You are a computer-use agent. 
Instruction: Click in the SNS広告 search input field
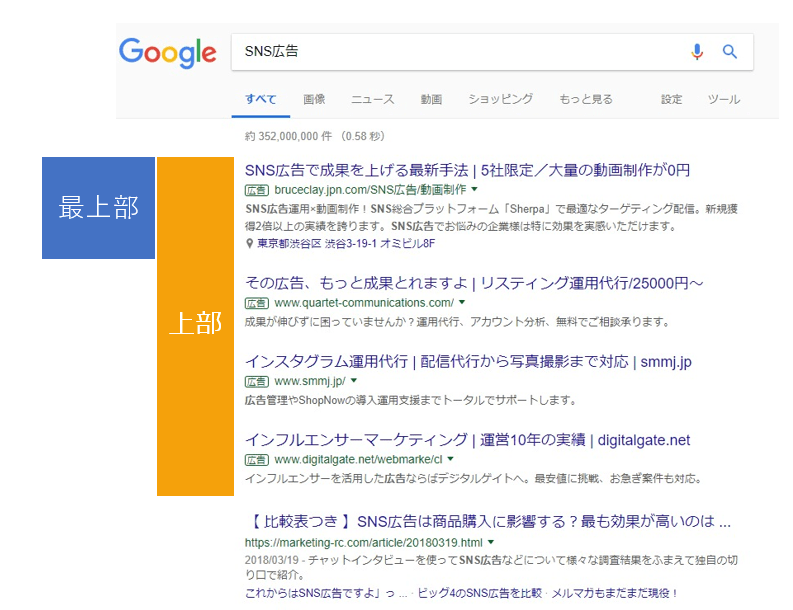point(450,52)
